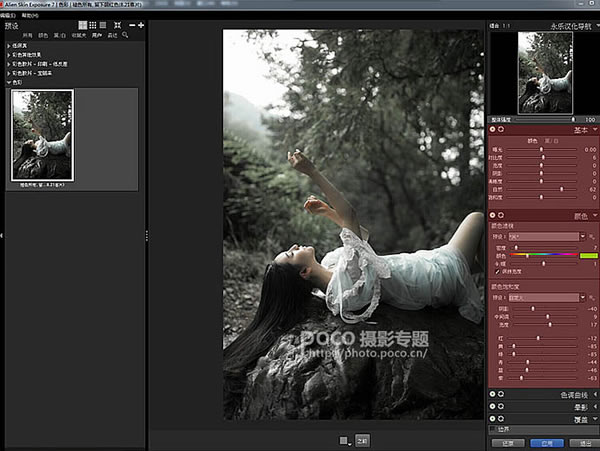Click the split-view square icon below the preview
Screen dimensions: 600x451
(x=344, y=441)
